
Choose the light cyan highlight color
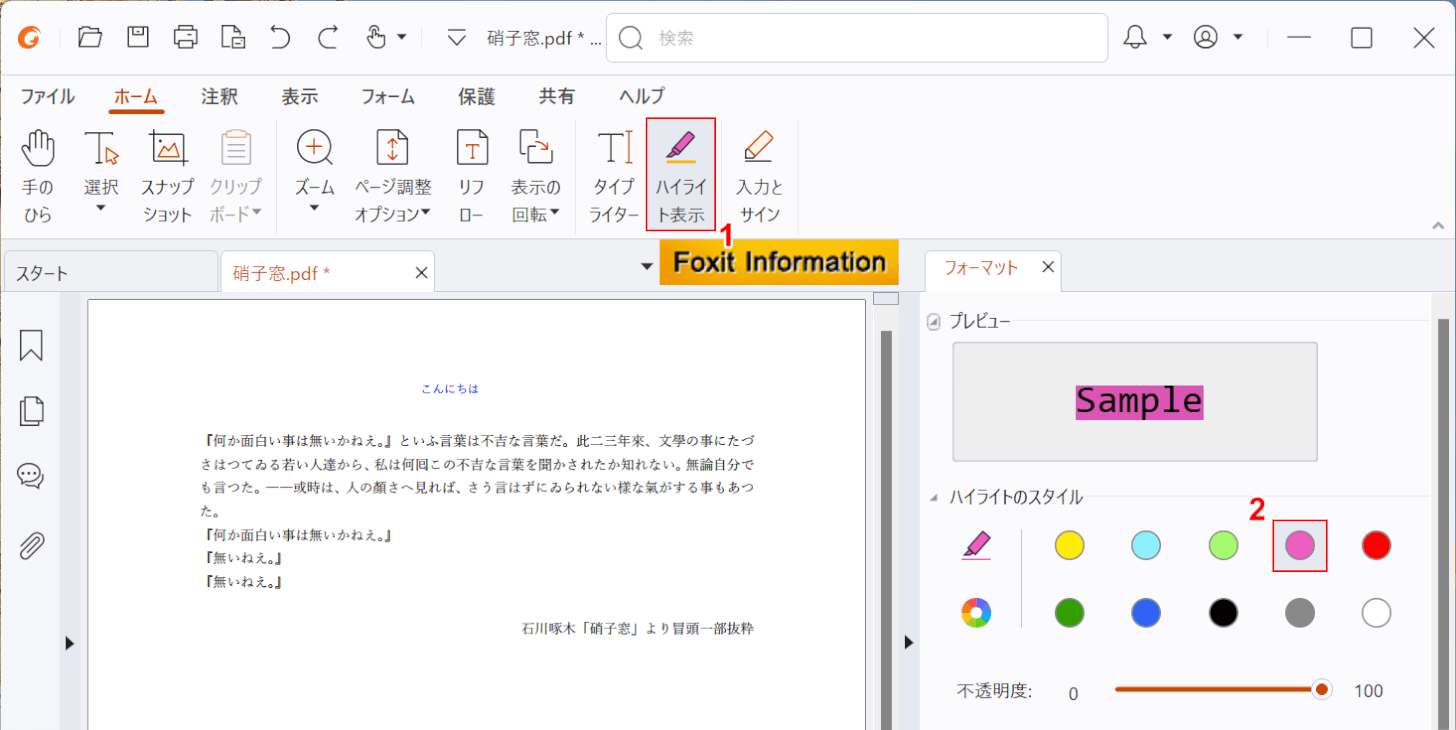point(1146,545)
